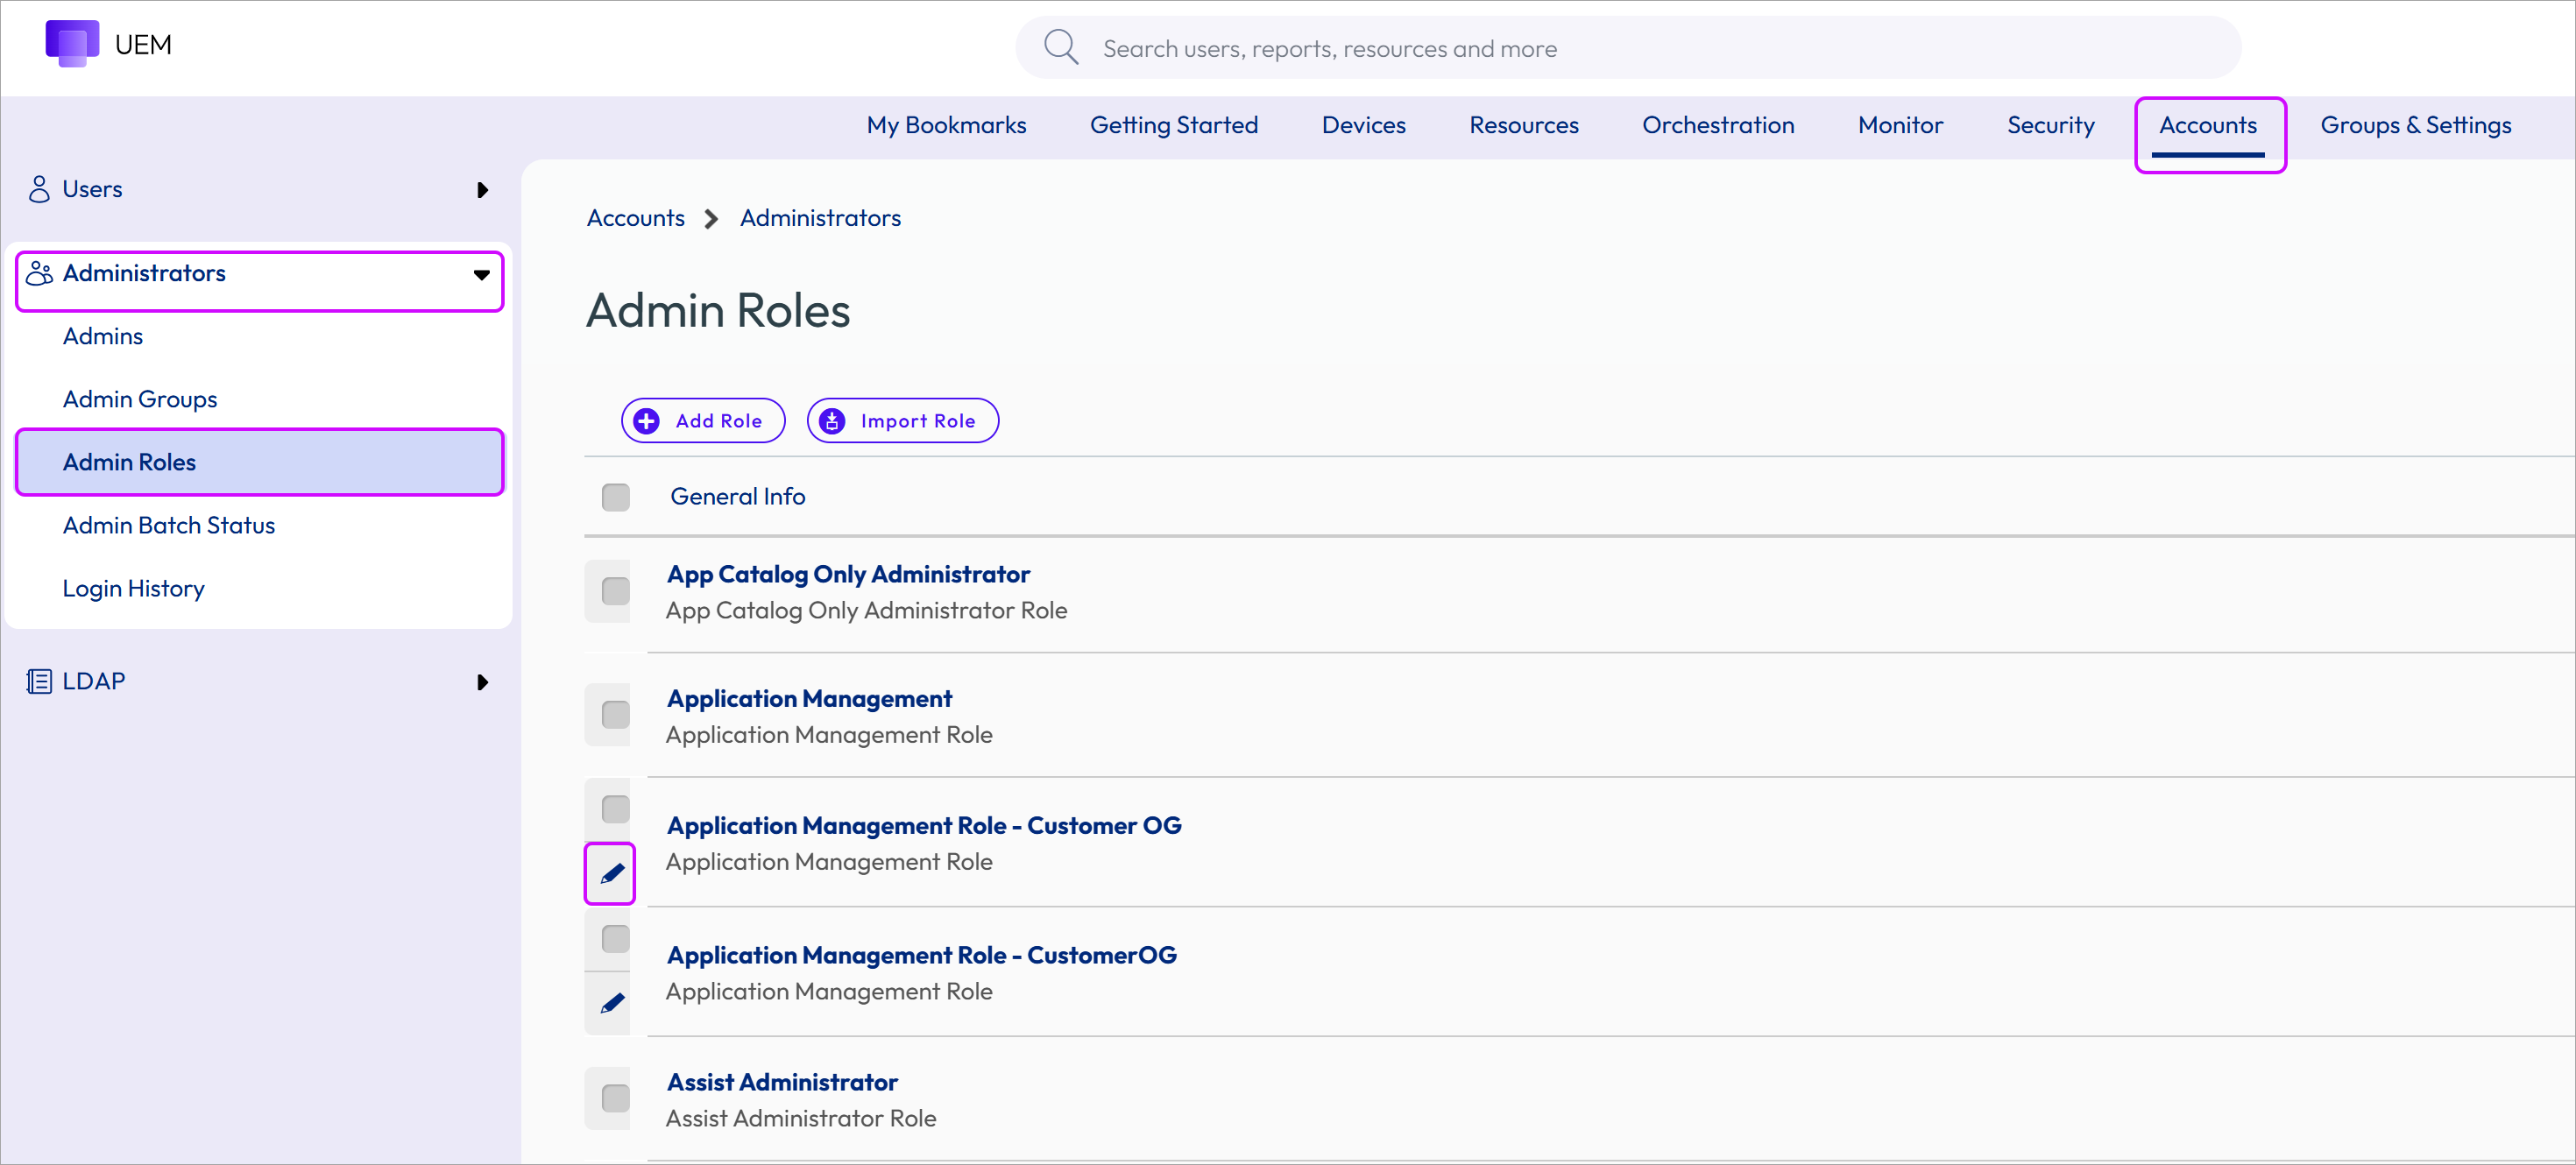2576x1165 pixels.
Task: Select Admin Batch Status in sidebar
Action: (168, 525)
